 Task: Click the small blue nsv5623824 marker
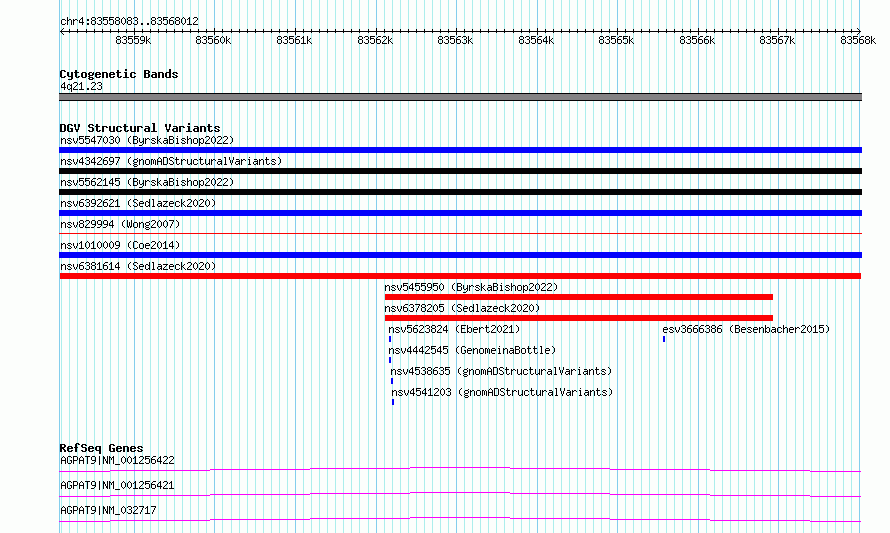coord(390,339)
